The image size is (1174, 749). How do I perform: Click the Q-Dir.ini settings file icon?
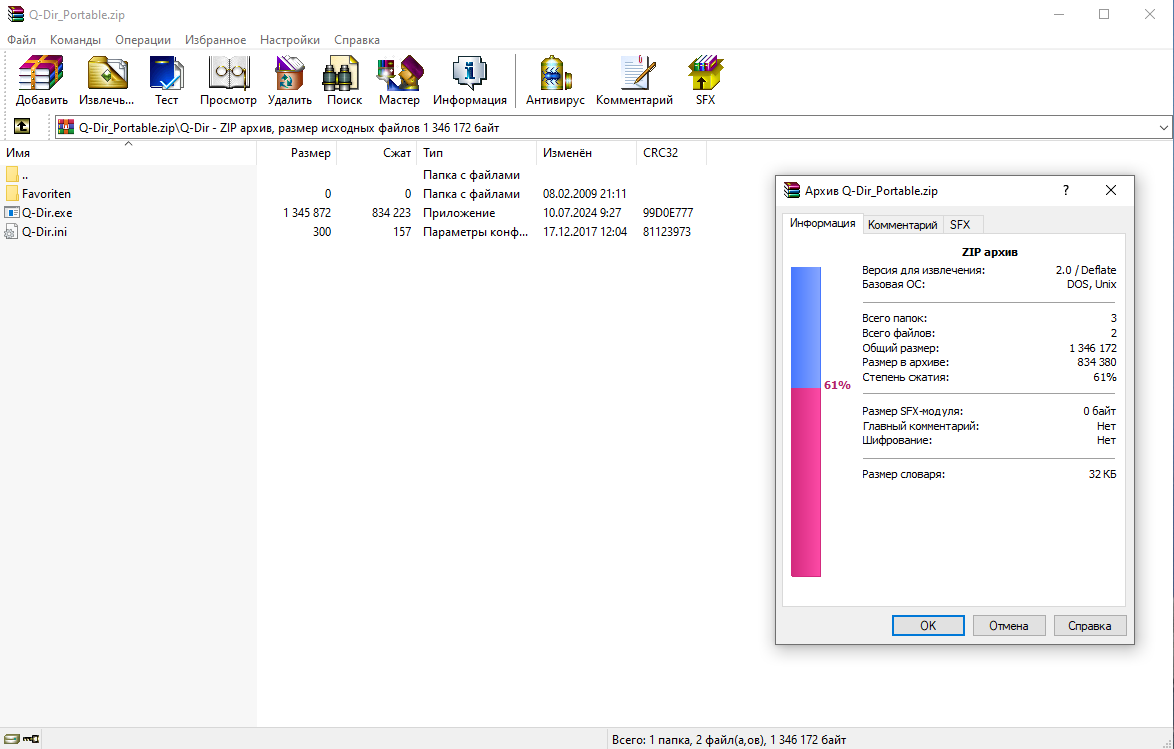pos(12,231)
